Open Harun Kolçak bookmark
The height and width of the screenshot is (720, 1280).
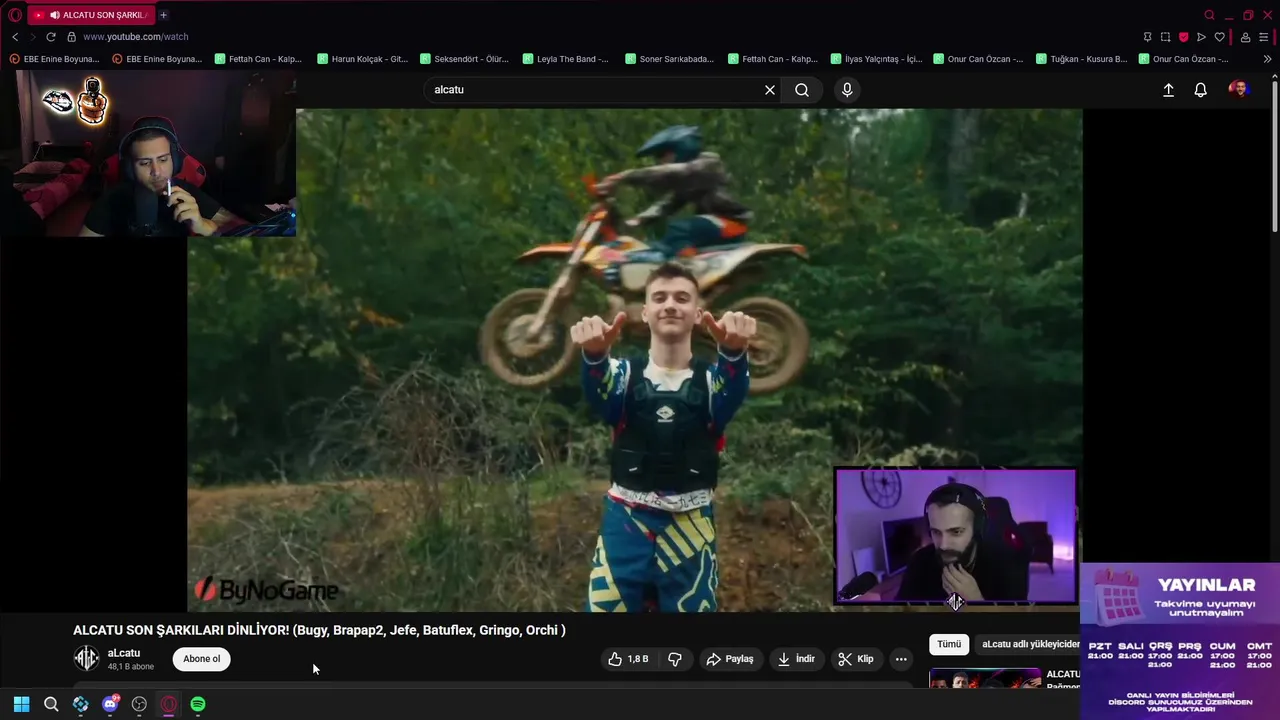coord(362,59)
